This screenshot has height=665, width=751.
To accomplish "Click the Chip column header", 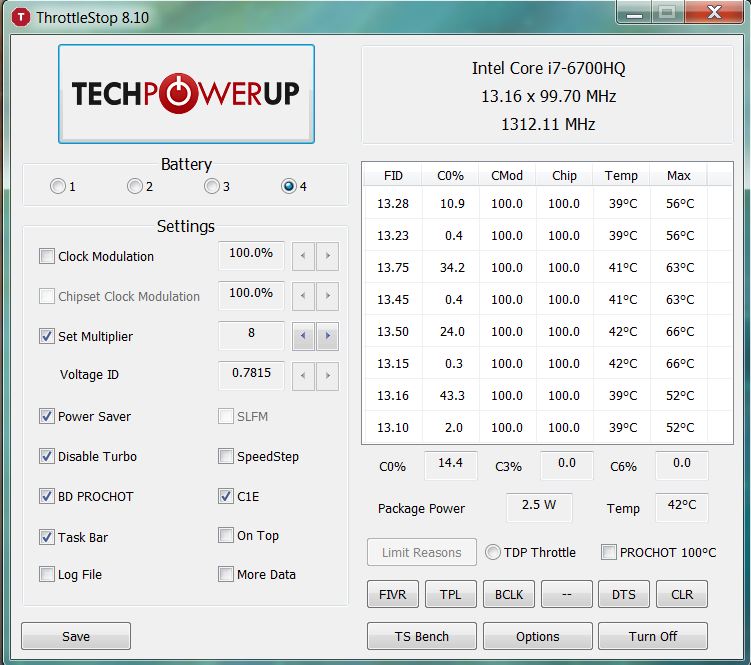I will (x=564, y=175).
